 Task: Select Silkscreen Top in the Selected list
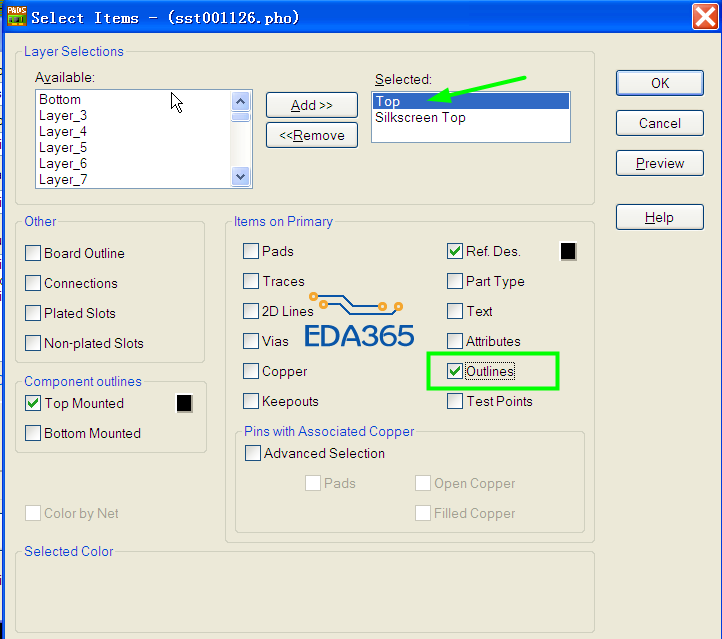click(x=471, y=117)
